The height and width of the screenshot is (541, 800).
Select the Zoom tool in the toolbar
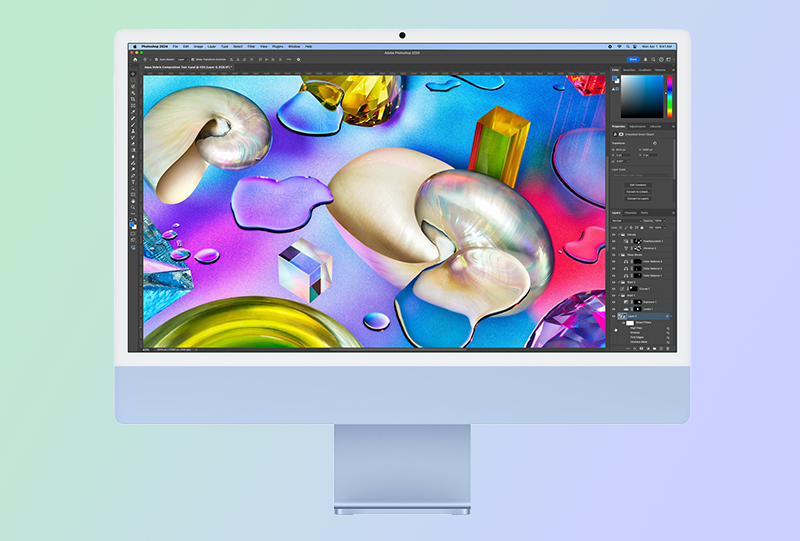point(133,207)
